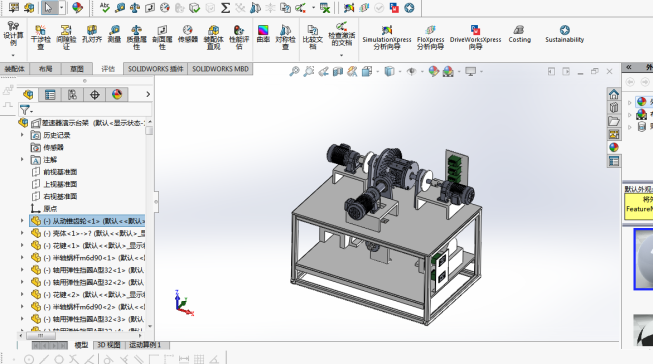The width and height of the screenshot is (653, 364).
Task: Open Edit Appearance colored sphere icon
Action: (434, 72)
